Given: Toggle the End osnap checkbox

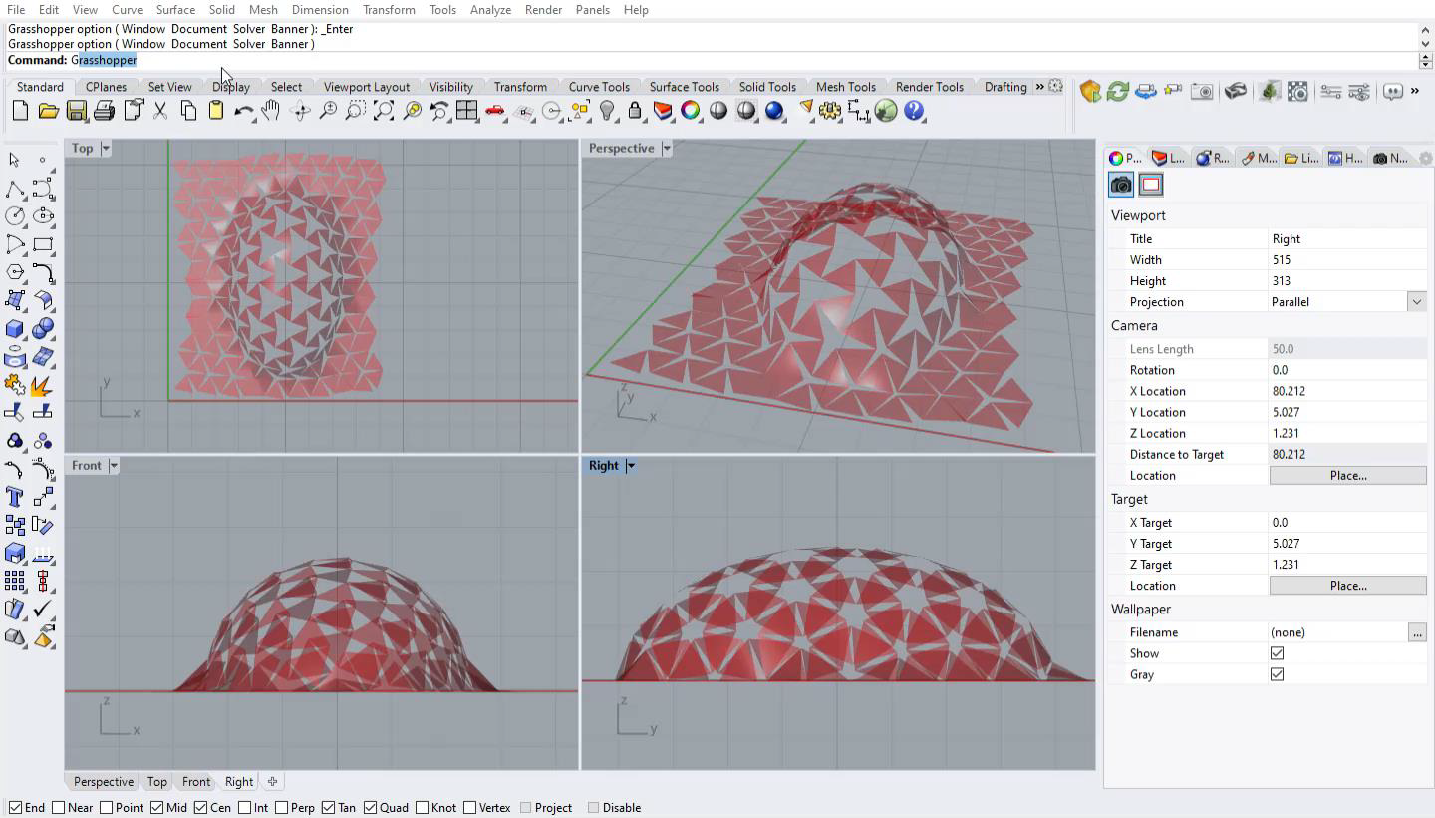Looking at the screenshot, I should click(x=15, y=808).
